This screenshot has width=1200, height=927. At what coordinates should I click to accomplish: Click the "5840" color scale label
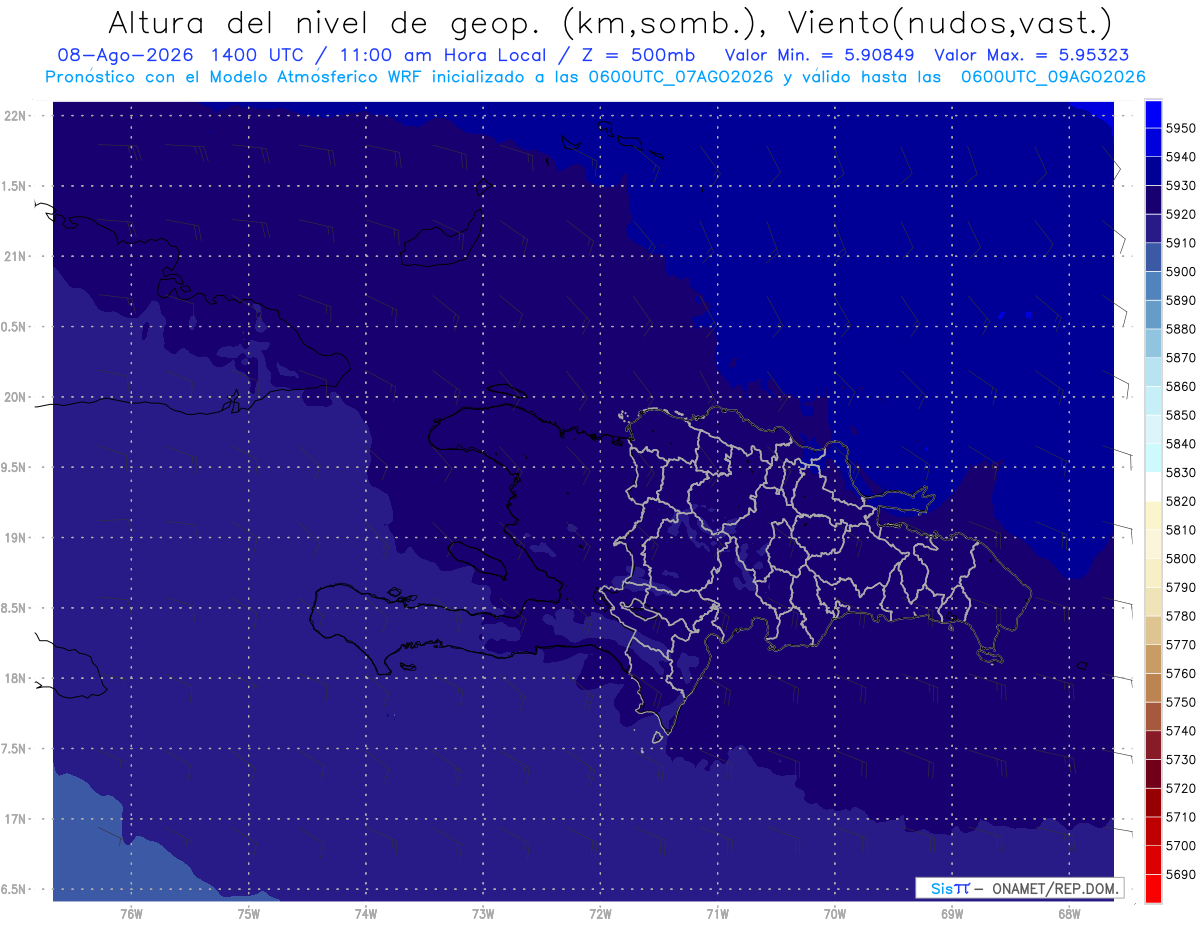coord(1180,444)
